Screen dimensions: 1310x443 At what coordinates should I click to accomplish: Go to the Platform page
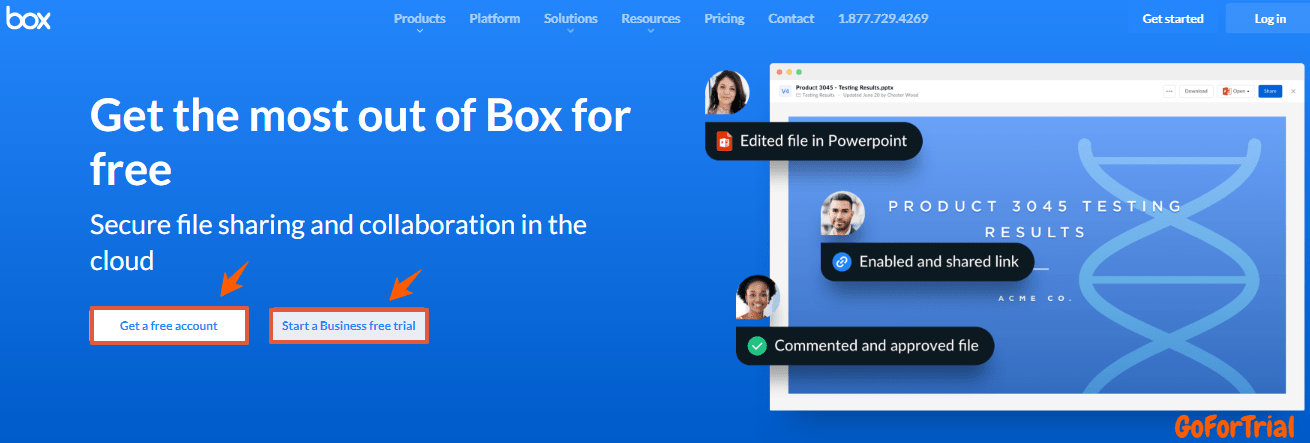tap(495, 18)
